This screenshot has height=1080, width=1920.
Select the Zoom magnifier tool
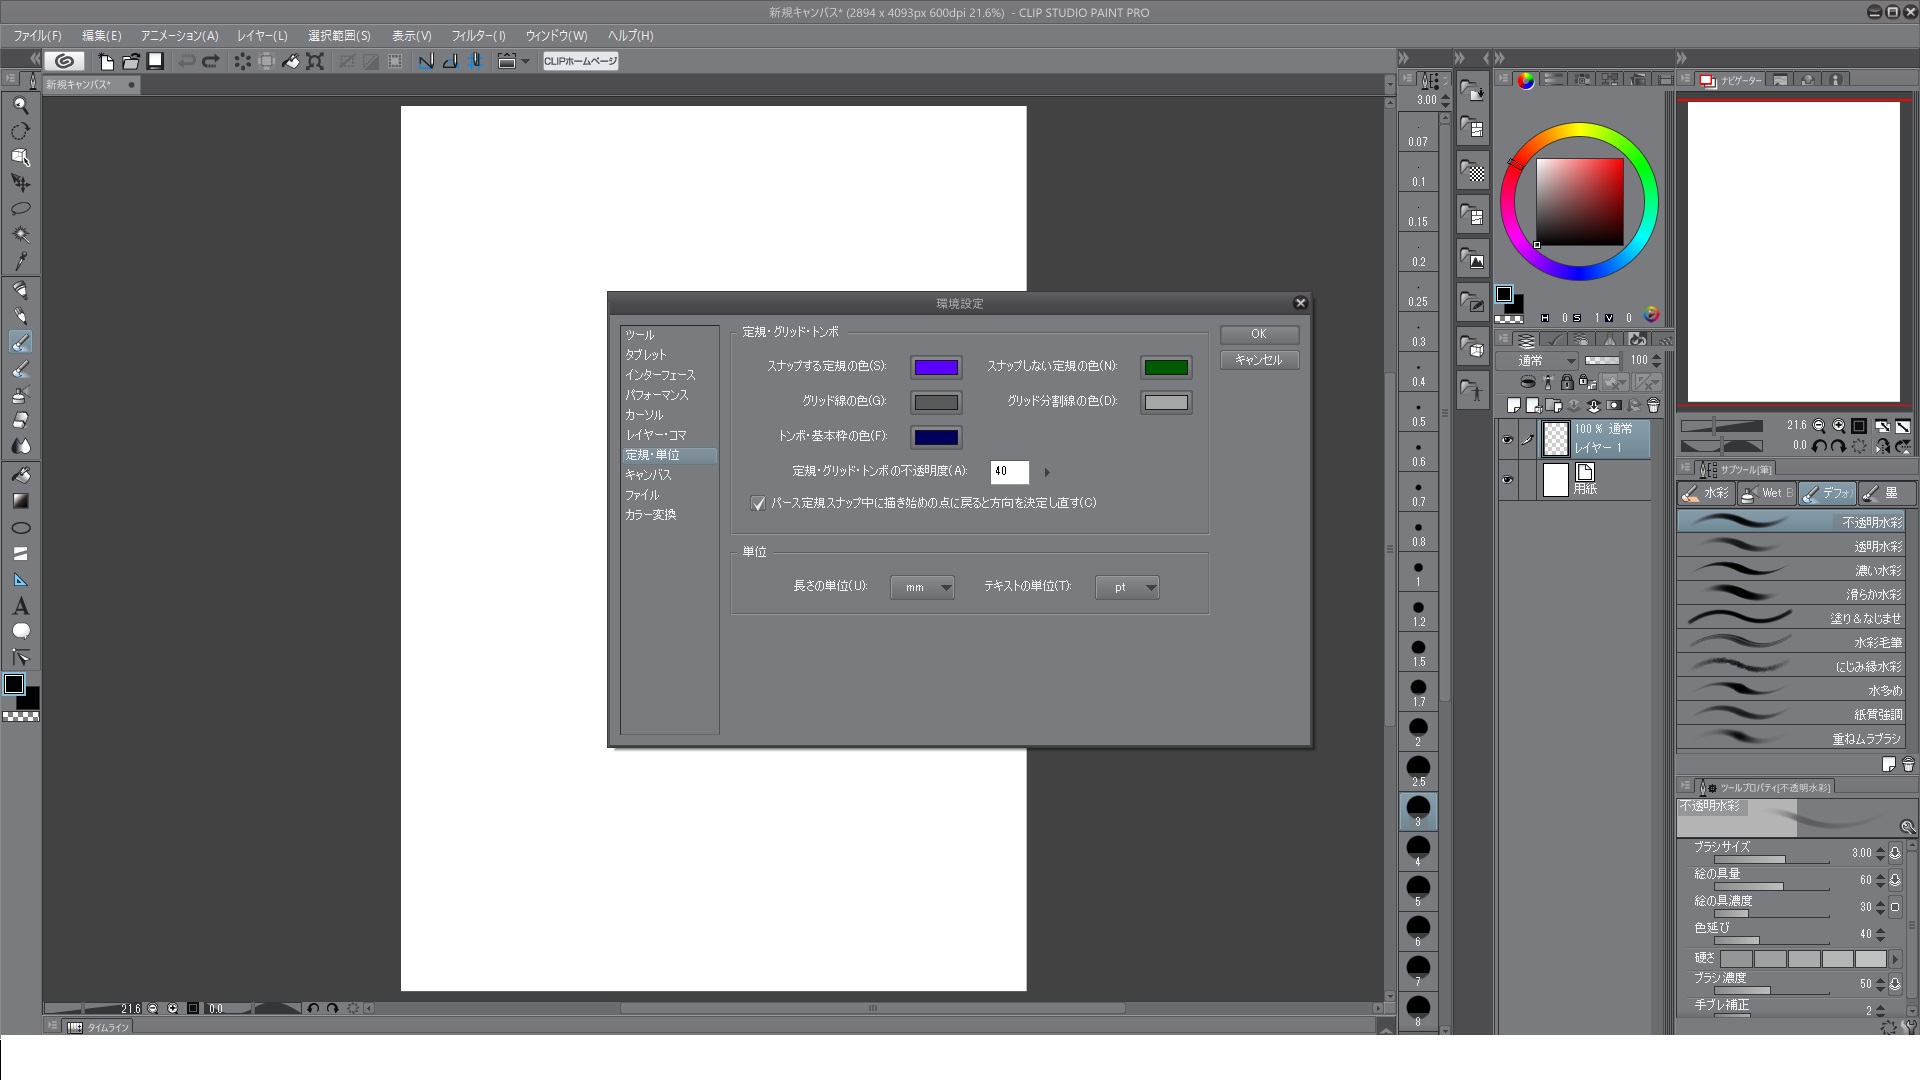20,105
